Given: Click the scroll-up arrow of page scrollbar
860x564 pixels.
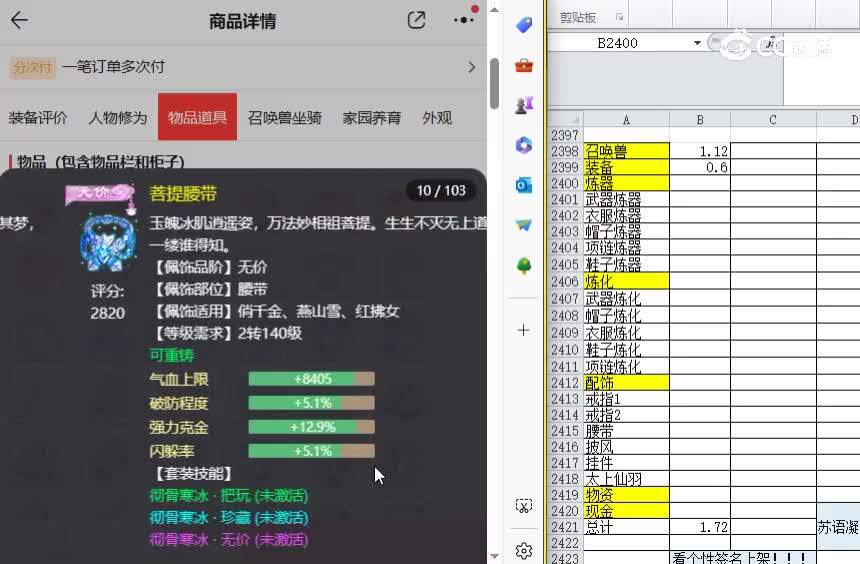Looking at the screenshot, I should coord(494,9).
